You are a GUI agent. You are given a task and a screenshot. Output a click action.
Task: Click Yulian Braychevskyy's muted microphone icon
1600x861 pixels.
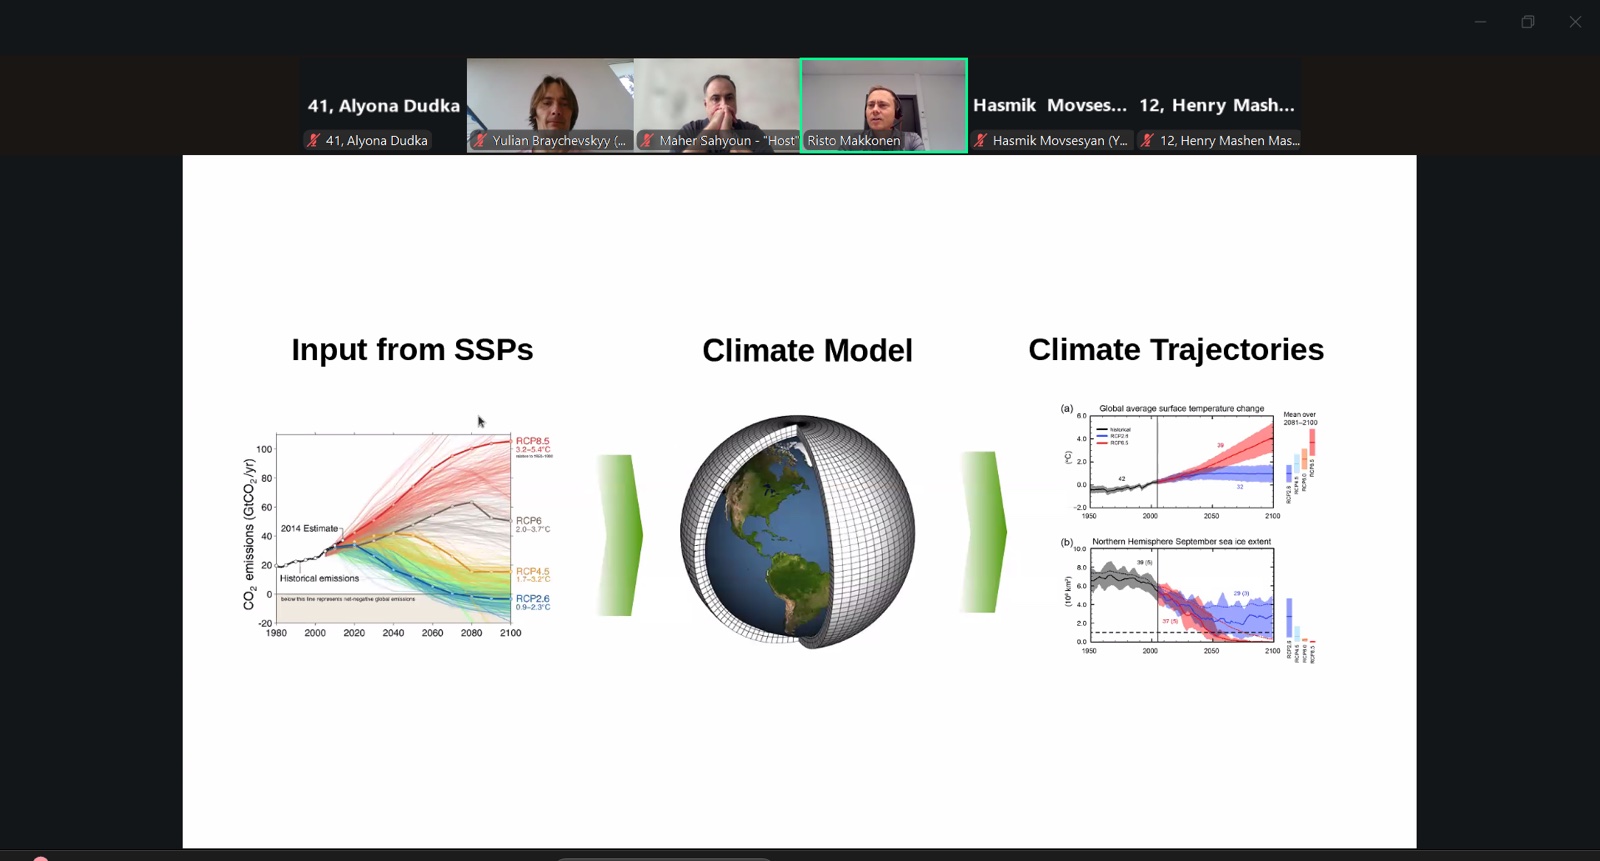click(481, 141)
